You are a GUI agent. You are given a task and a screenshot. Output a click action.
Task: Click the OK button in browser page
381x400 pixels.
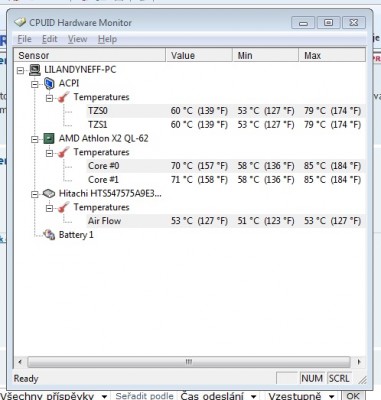tap(353, 396)
